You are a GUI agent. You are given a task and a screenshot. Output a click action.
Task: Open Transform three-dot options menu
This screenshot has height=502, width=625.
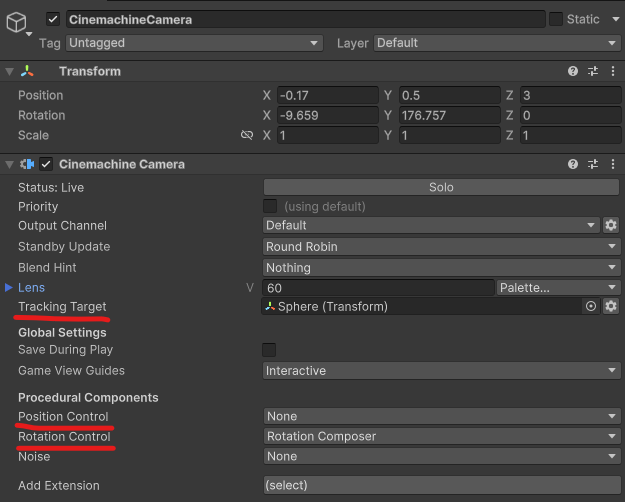[x=613, y=71]
